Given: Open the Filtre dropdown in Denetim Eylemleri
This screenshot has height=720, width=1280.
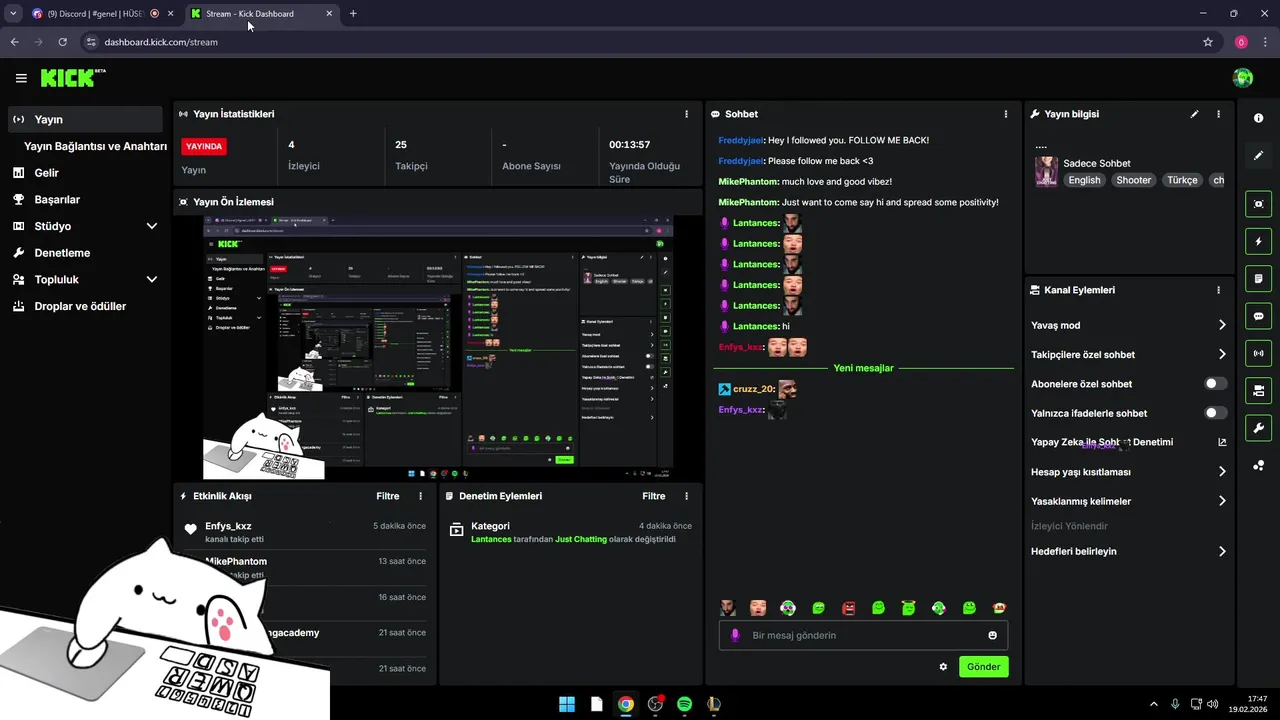Looking at the screenshot, I should tap(654, 496).
